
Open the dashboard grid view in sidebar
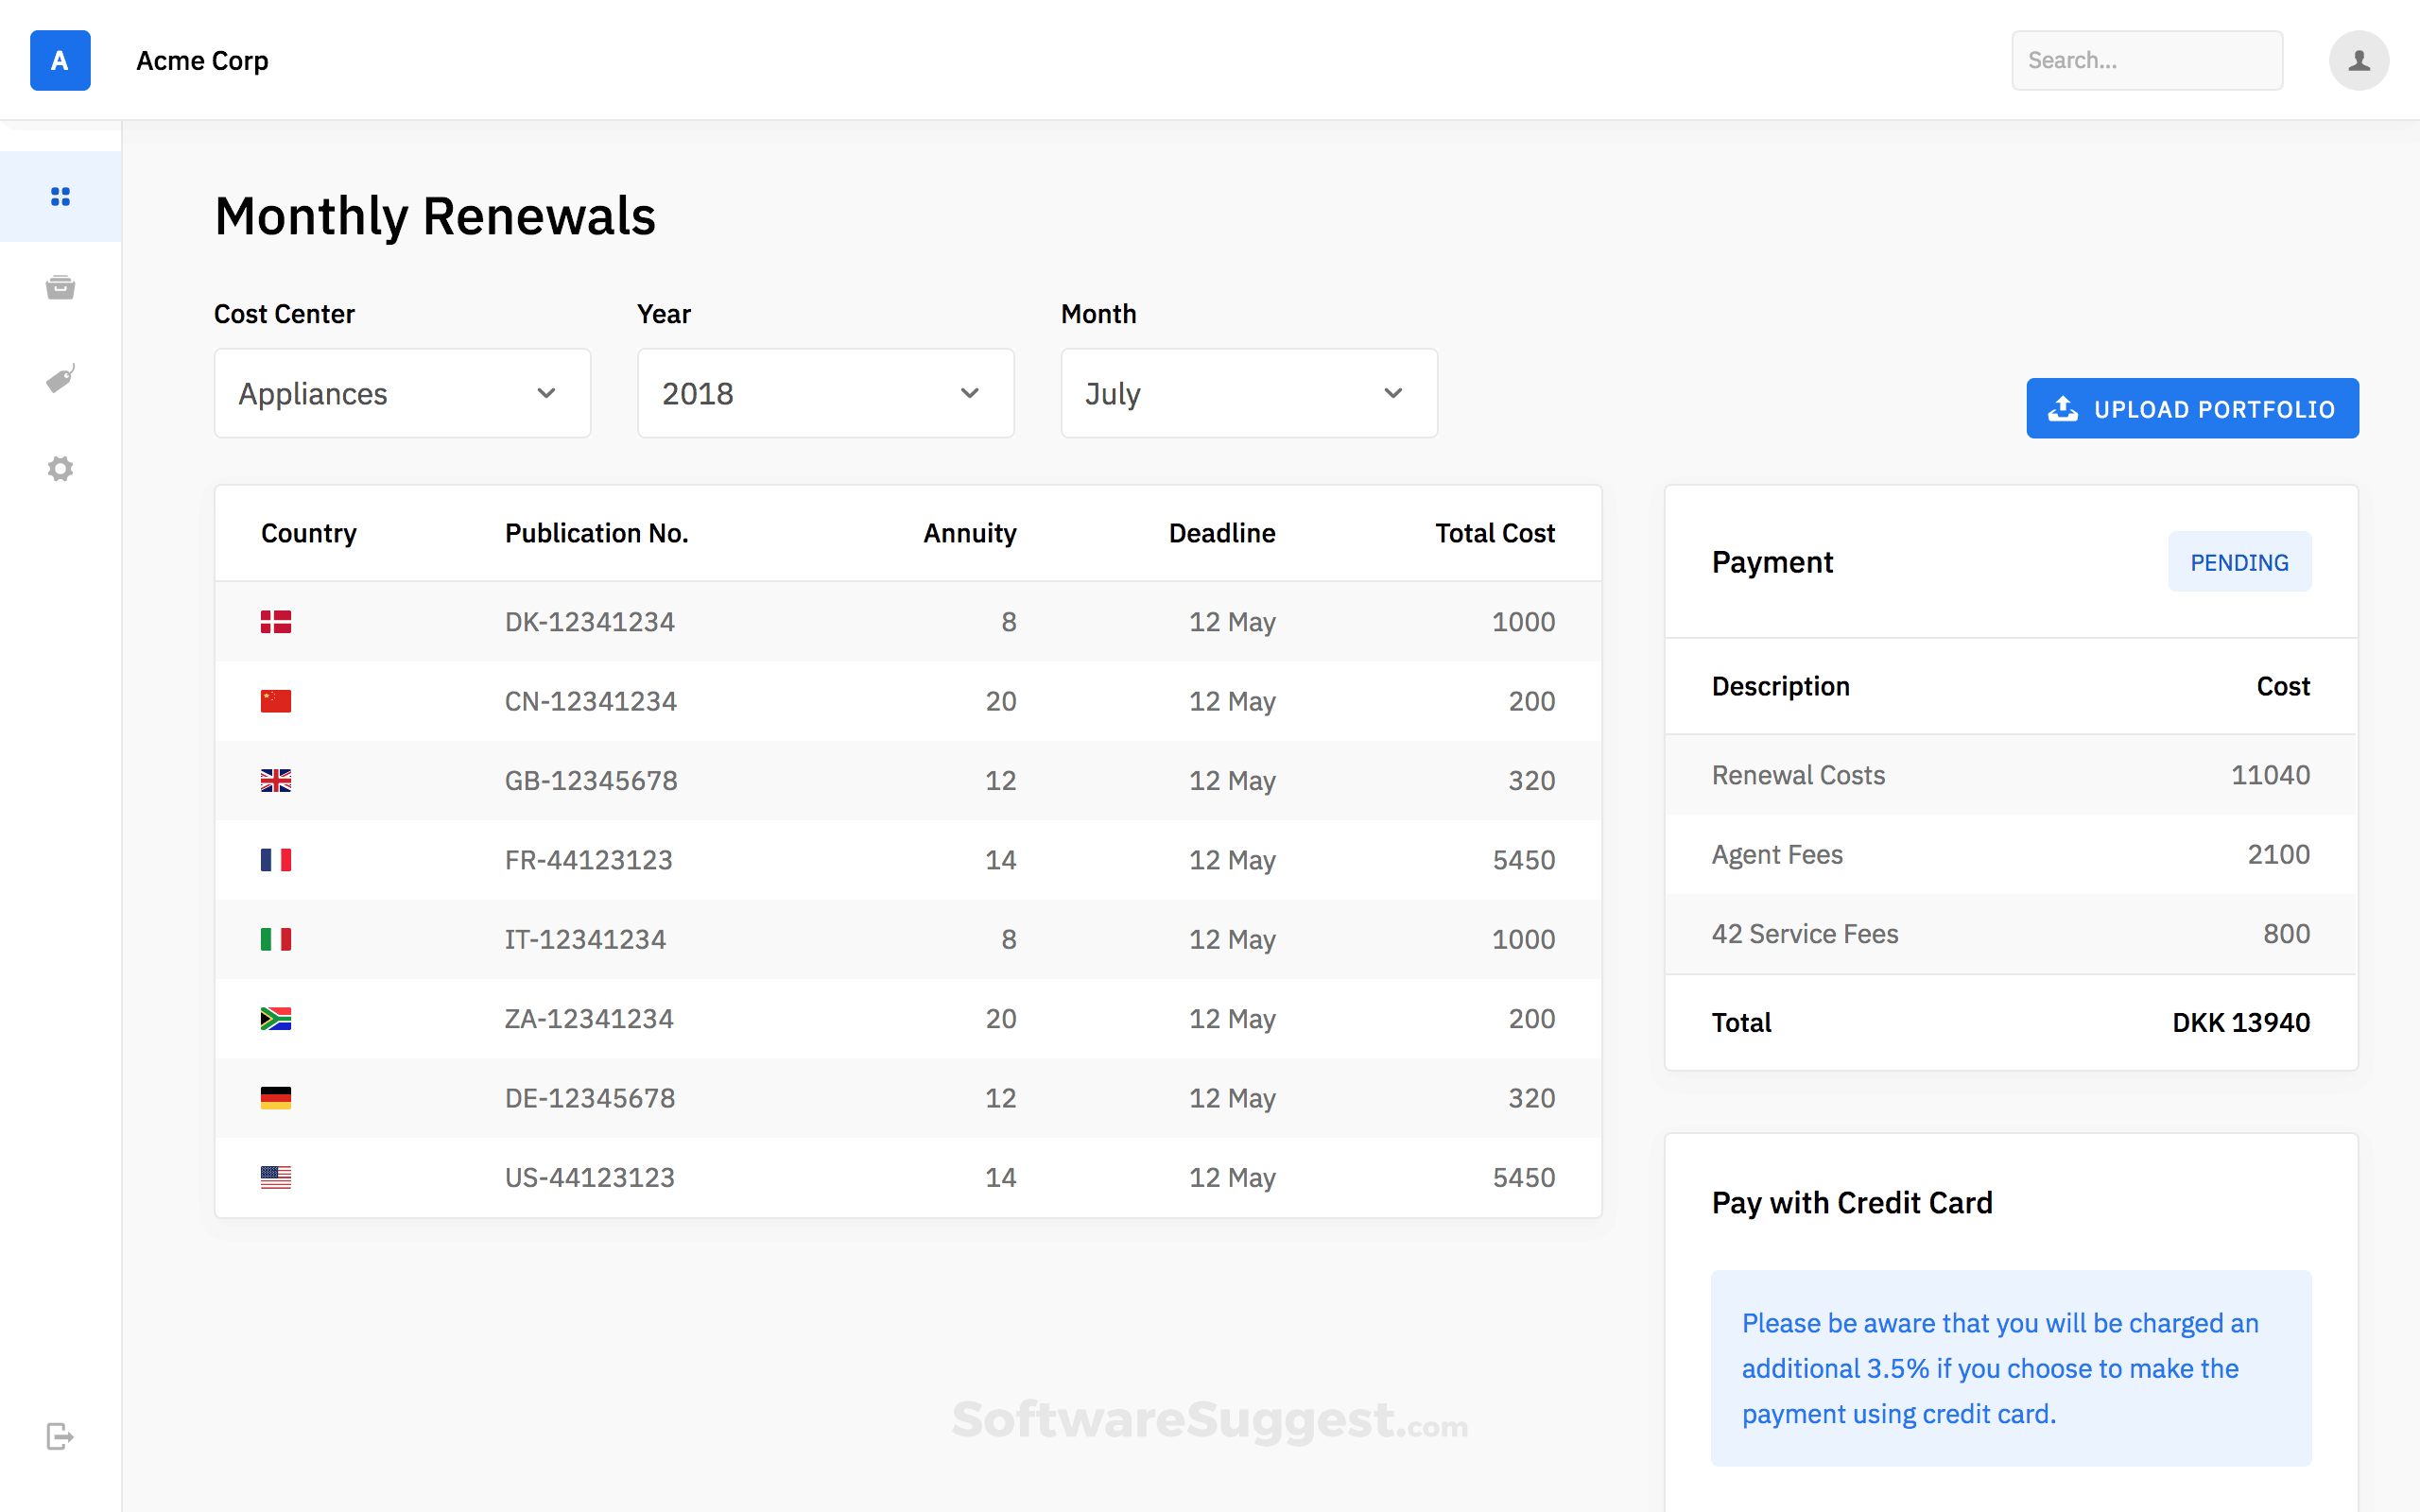click(60, 197)
